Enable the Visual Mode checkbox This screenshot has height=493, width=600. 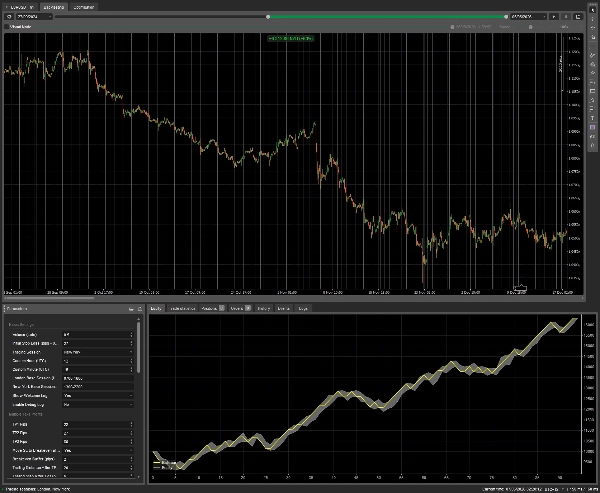click(7, 27)
